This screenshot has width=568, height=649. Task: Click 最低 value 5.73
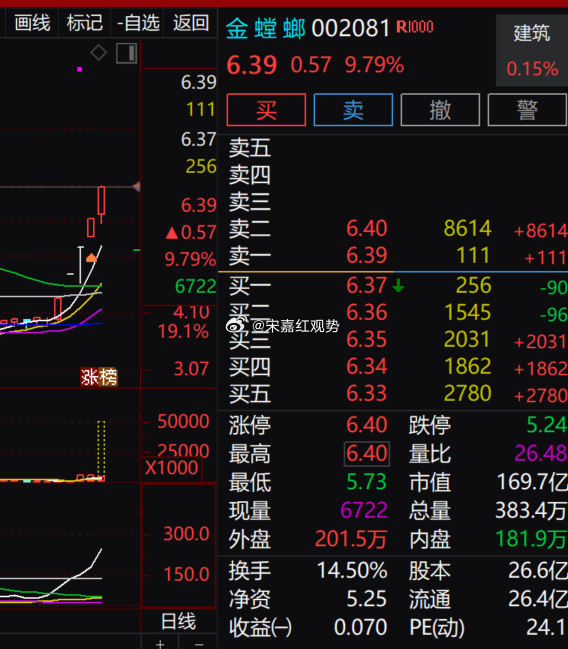(x=367, y=482)
